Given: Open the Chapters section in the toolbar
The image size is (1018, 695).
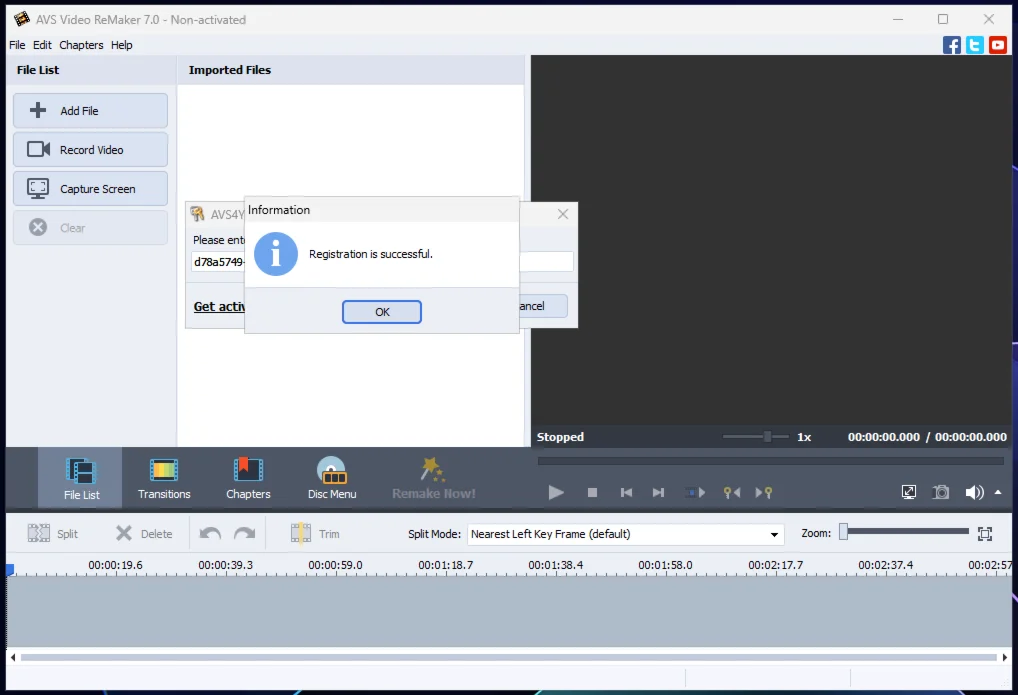Looking at the screenshot, I should tap(248, 478).
